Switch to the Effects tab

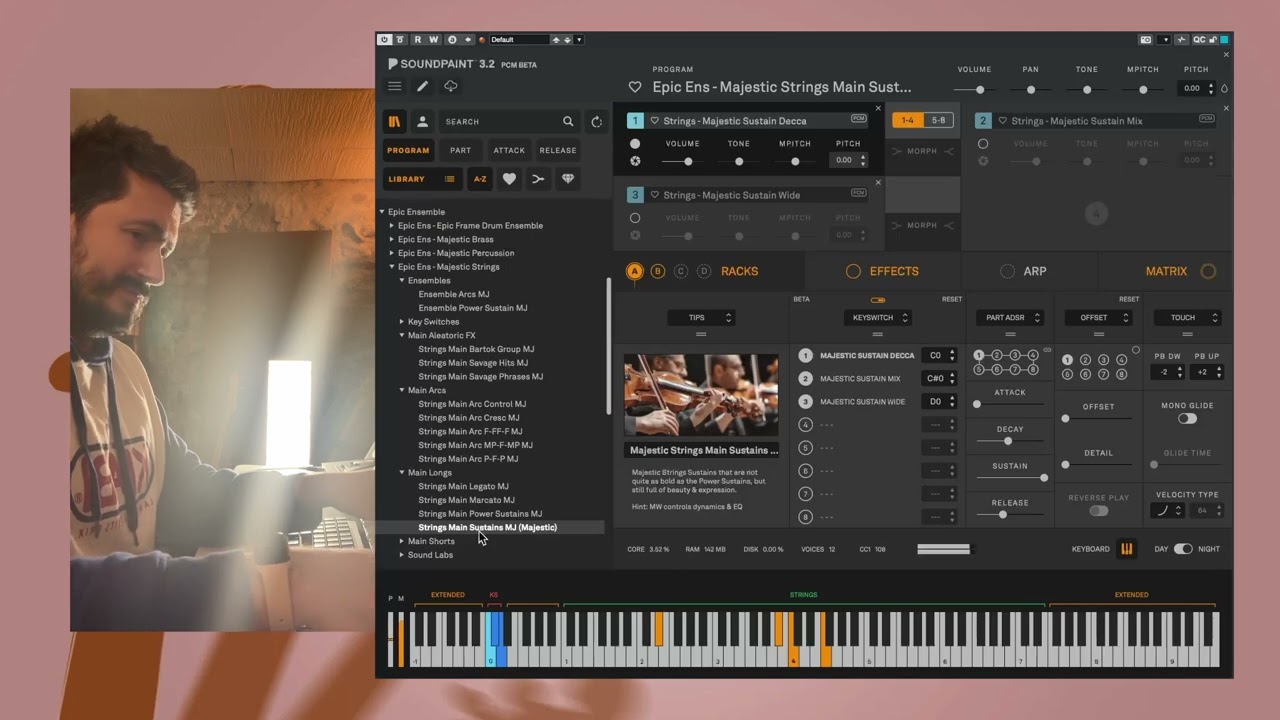tap(883, 271)
